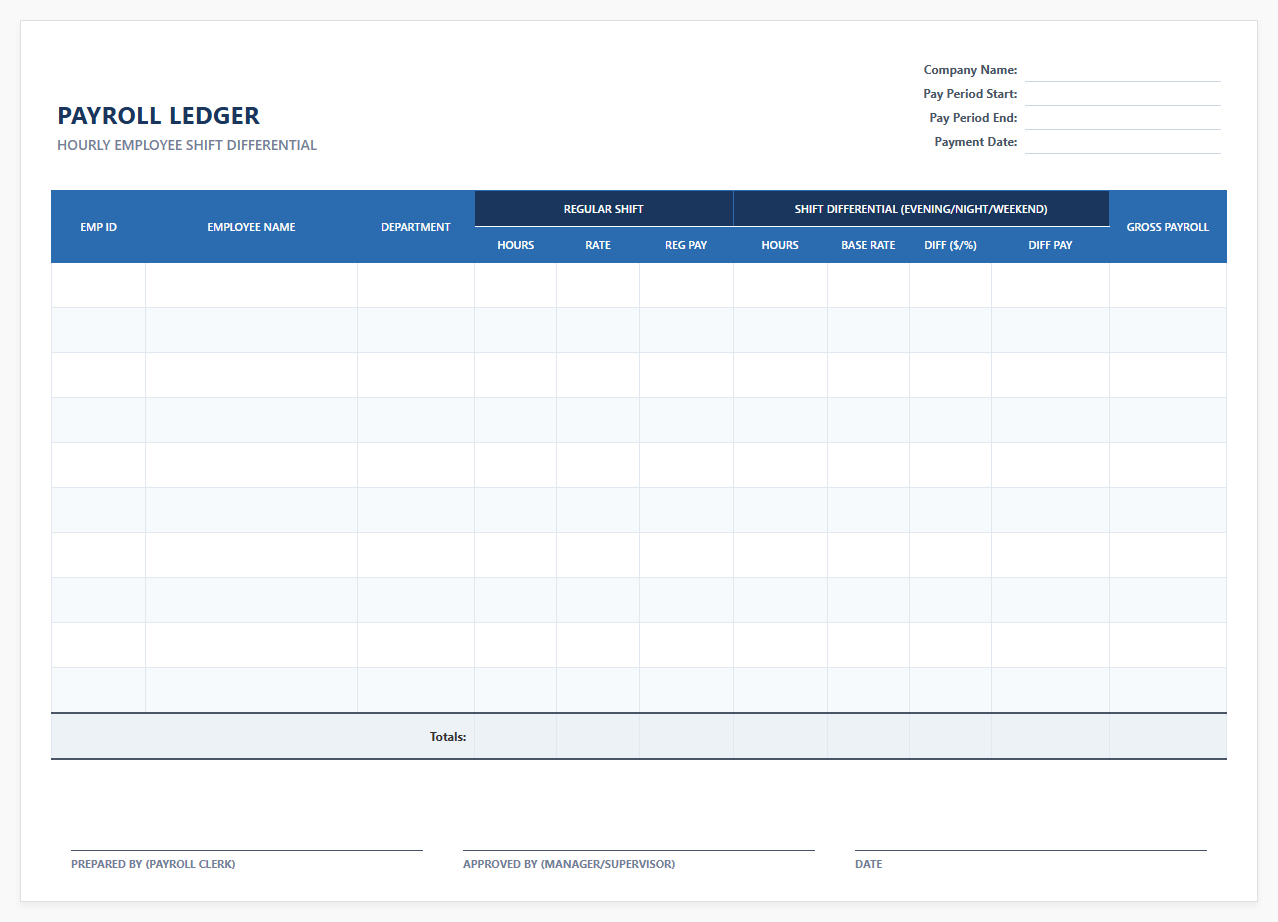Image resolution: width=1278 pixels, height=922 pixels.
Task: Click the Pay Period End label
Action: click(973, 118)
